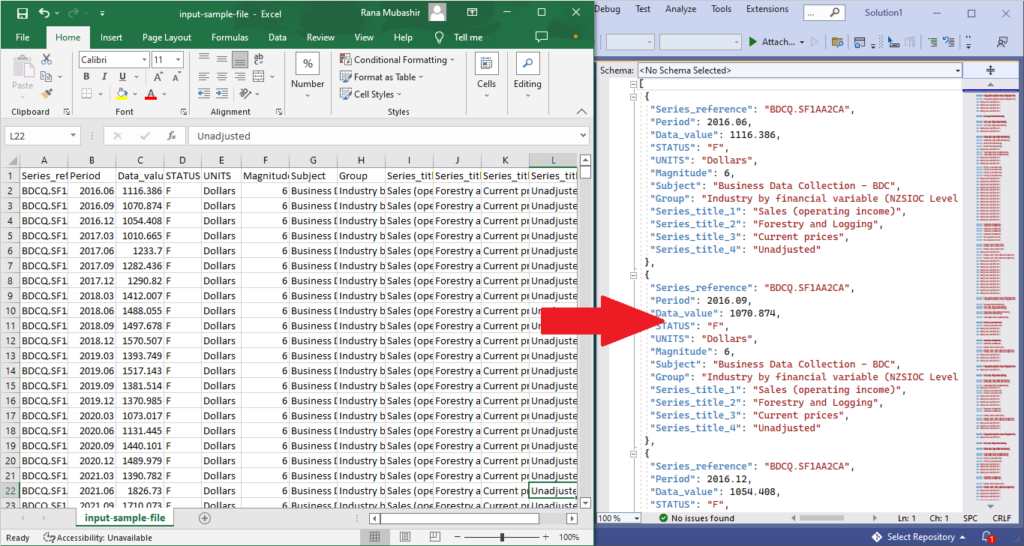Switch to Page Break Preview in status bar
The height and width of the screenshot is (546, 1024).
[x=435, y=537]
